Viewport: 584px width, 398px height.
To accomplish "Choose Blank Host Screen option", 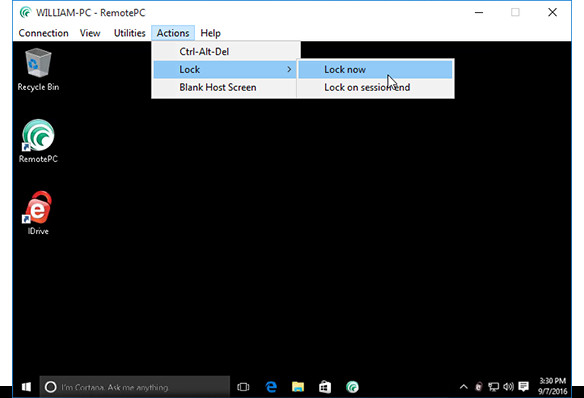I will tap(225, 87).
